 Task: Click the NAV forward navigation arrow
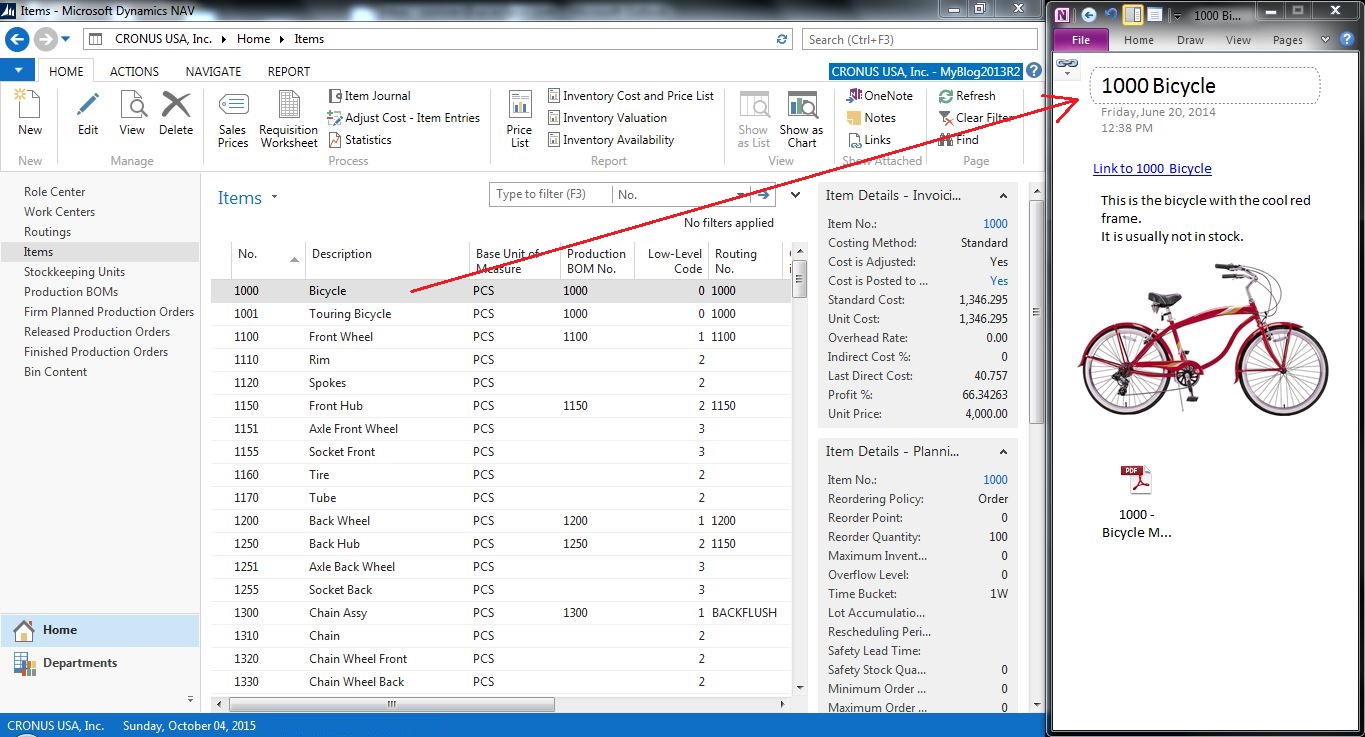pyautogui.click(x=46, y=39)
